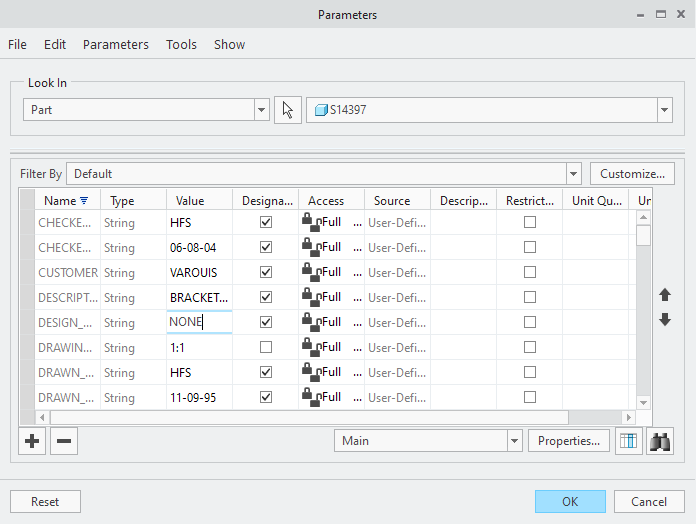Viewport: 696px width, 524px height.
Task: Open the Show menu
Action: click(229, 44)
